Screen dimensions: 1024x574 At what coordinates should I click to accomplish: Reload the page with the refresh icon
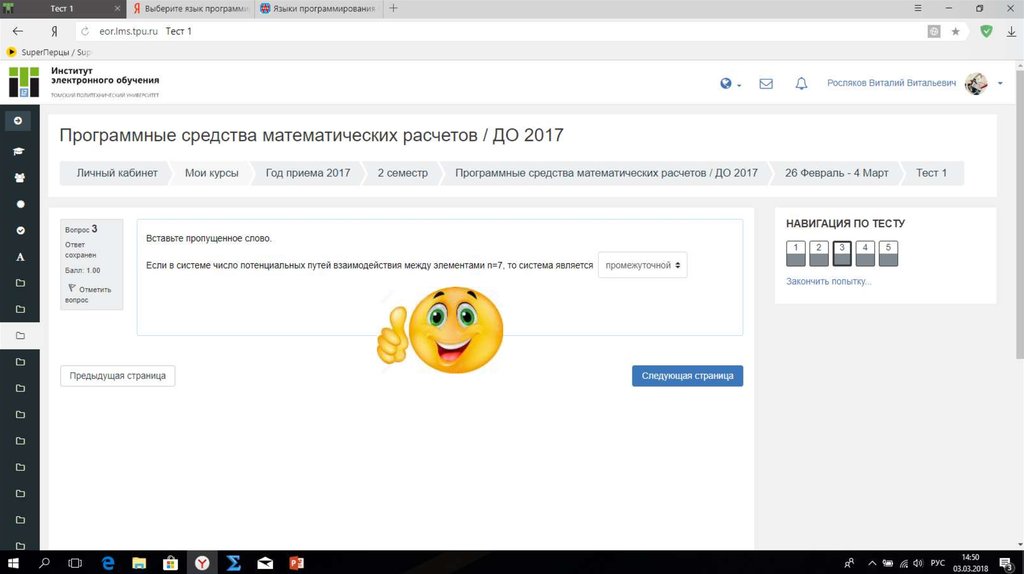point(85,31)
